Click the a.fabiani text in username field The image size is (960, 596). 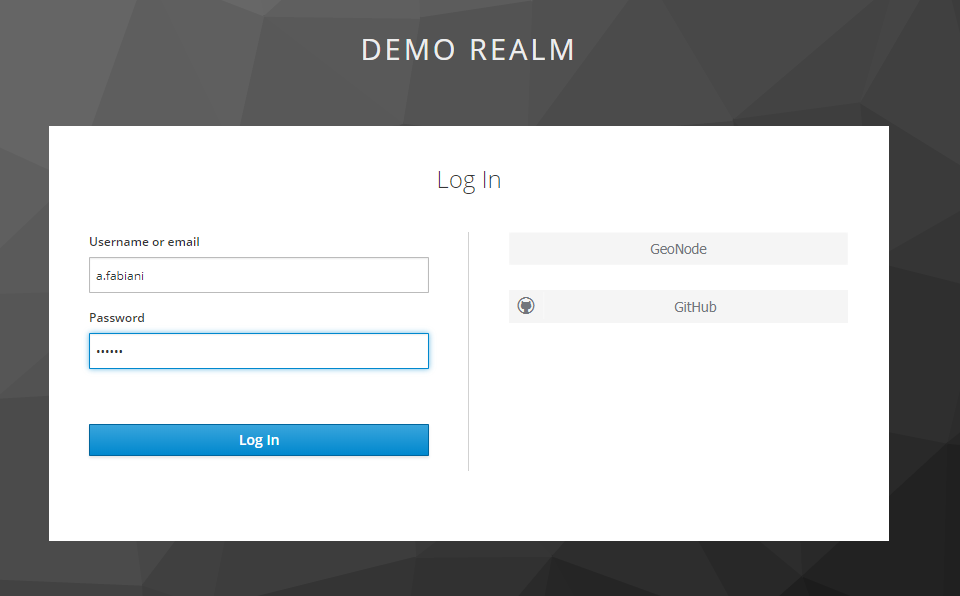pyautogui.click(x=121, y=275)
